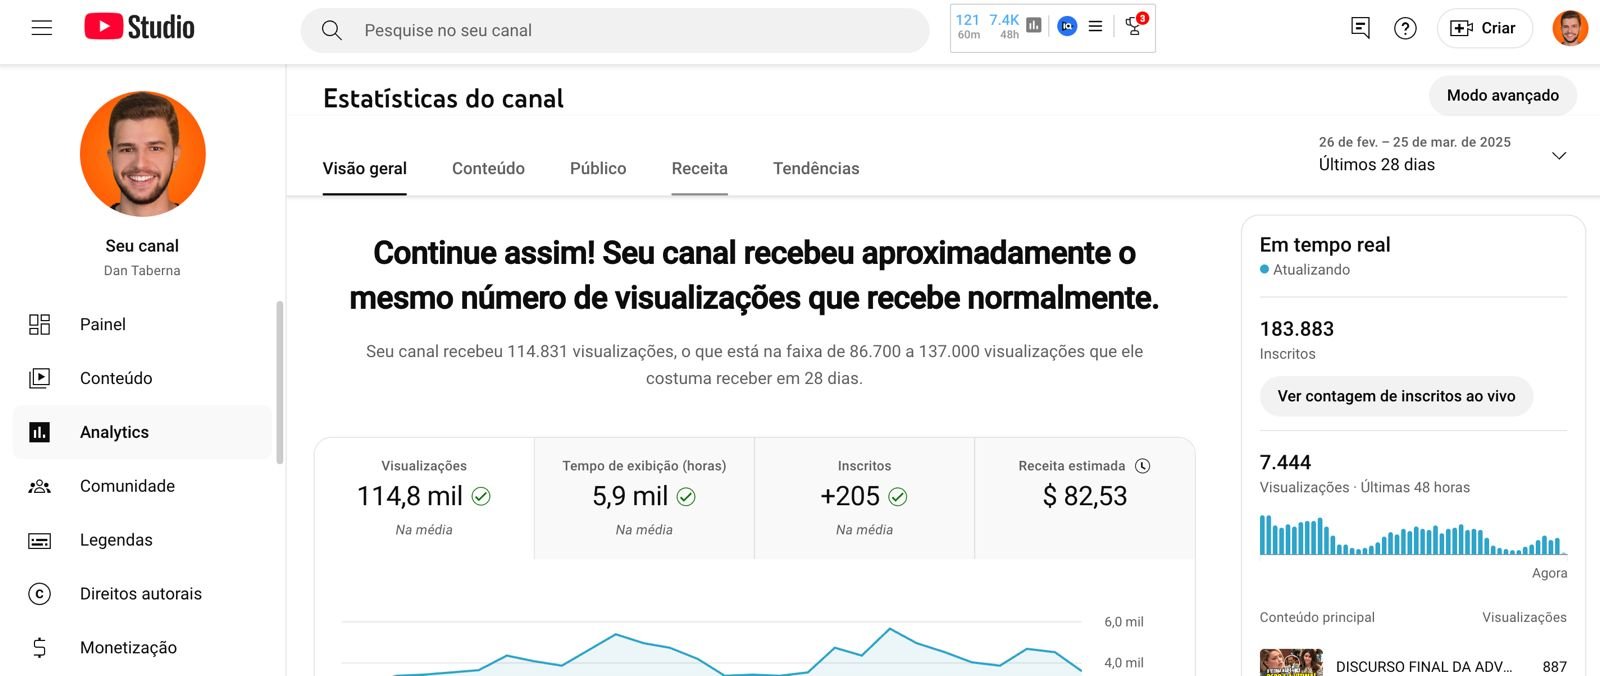
Task: Open Painel in the sidebar
Action: click(x=143, y=324)
